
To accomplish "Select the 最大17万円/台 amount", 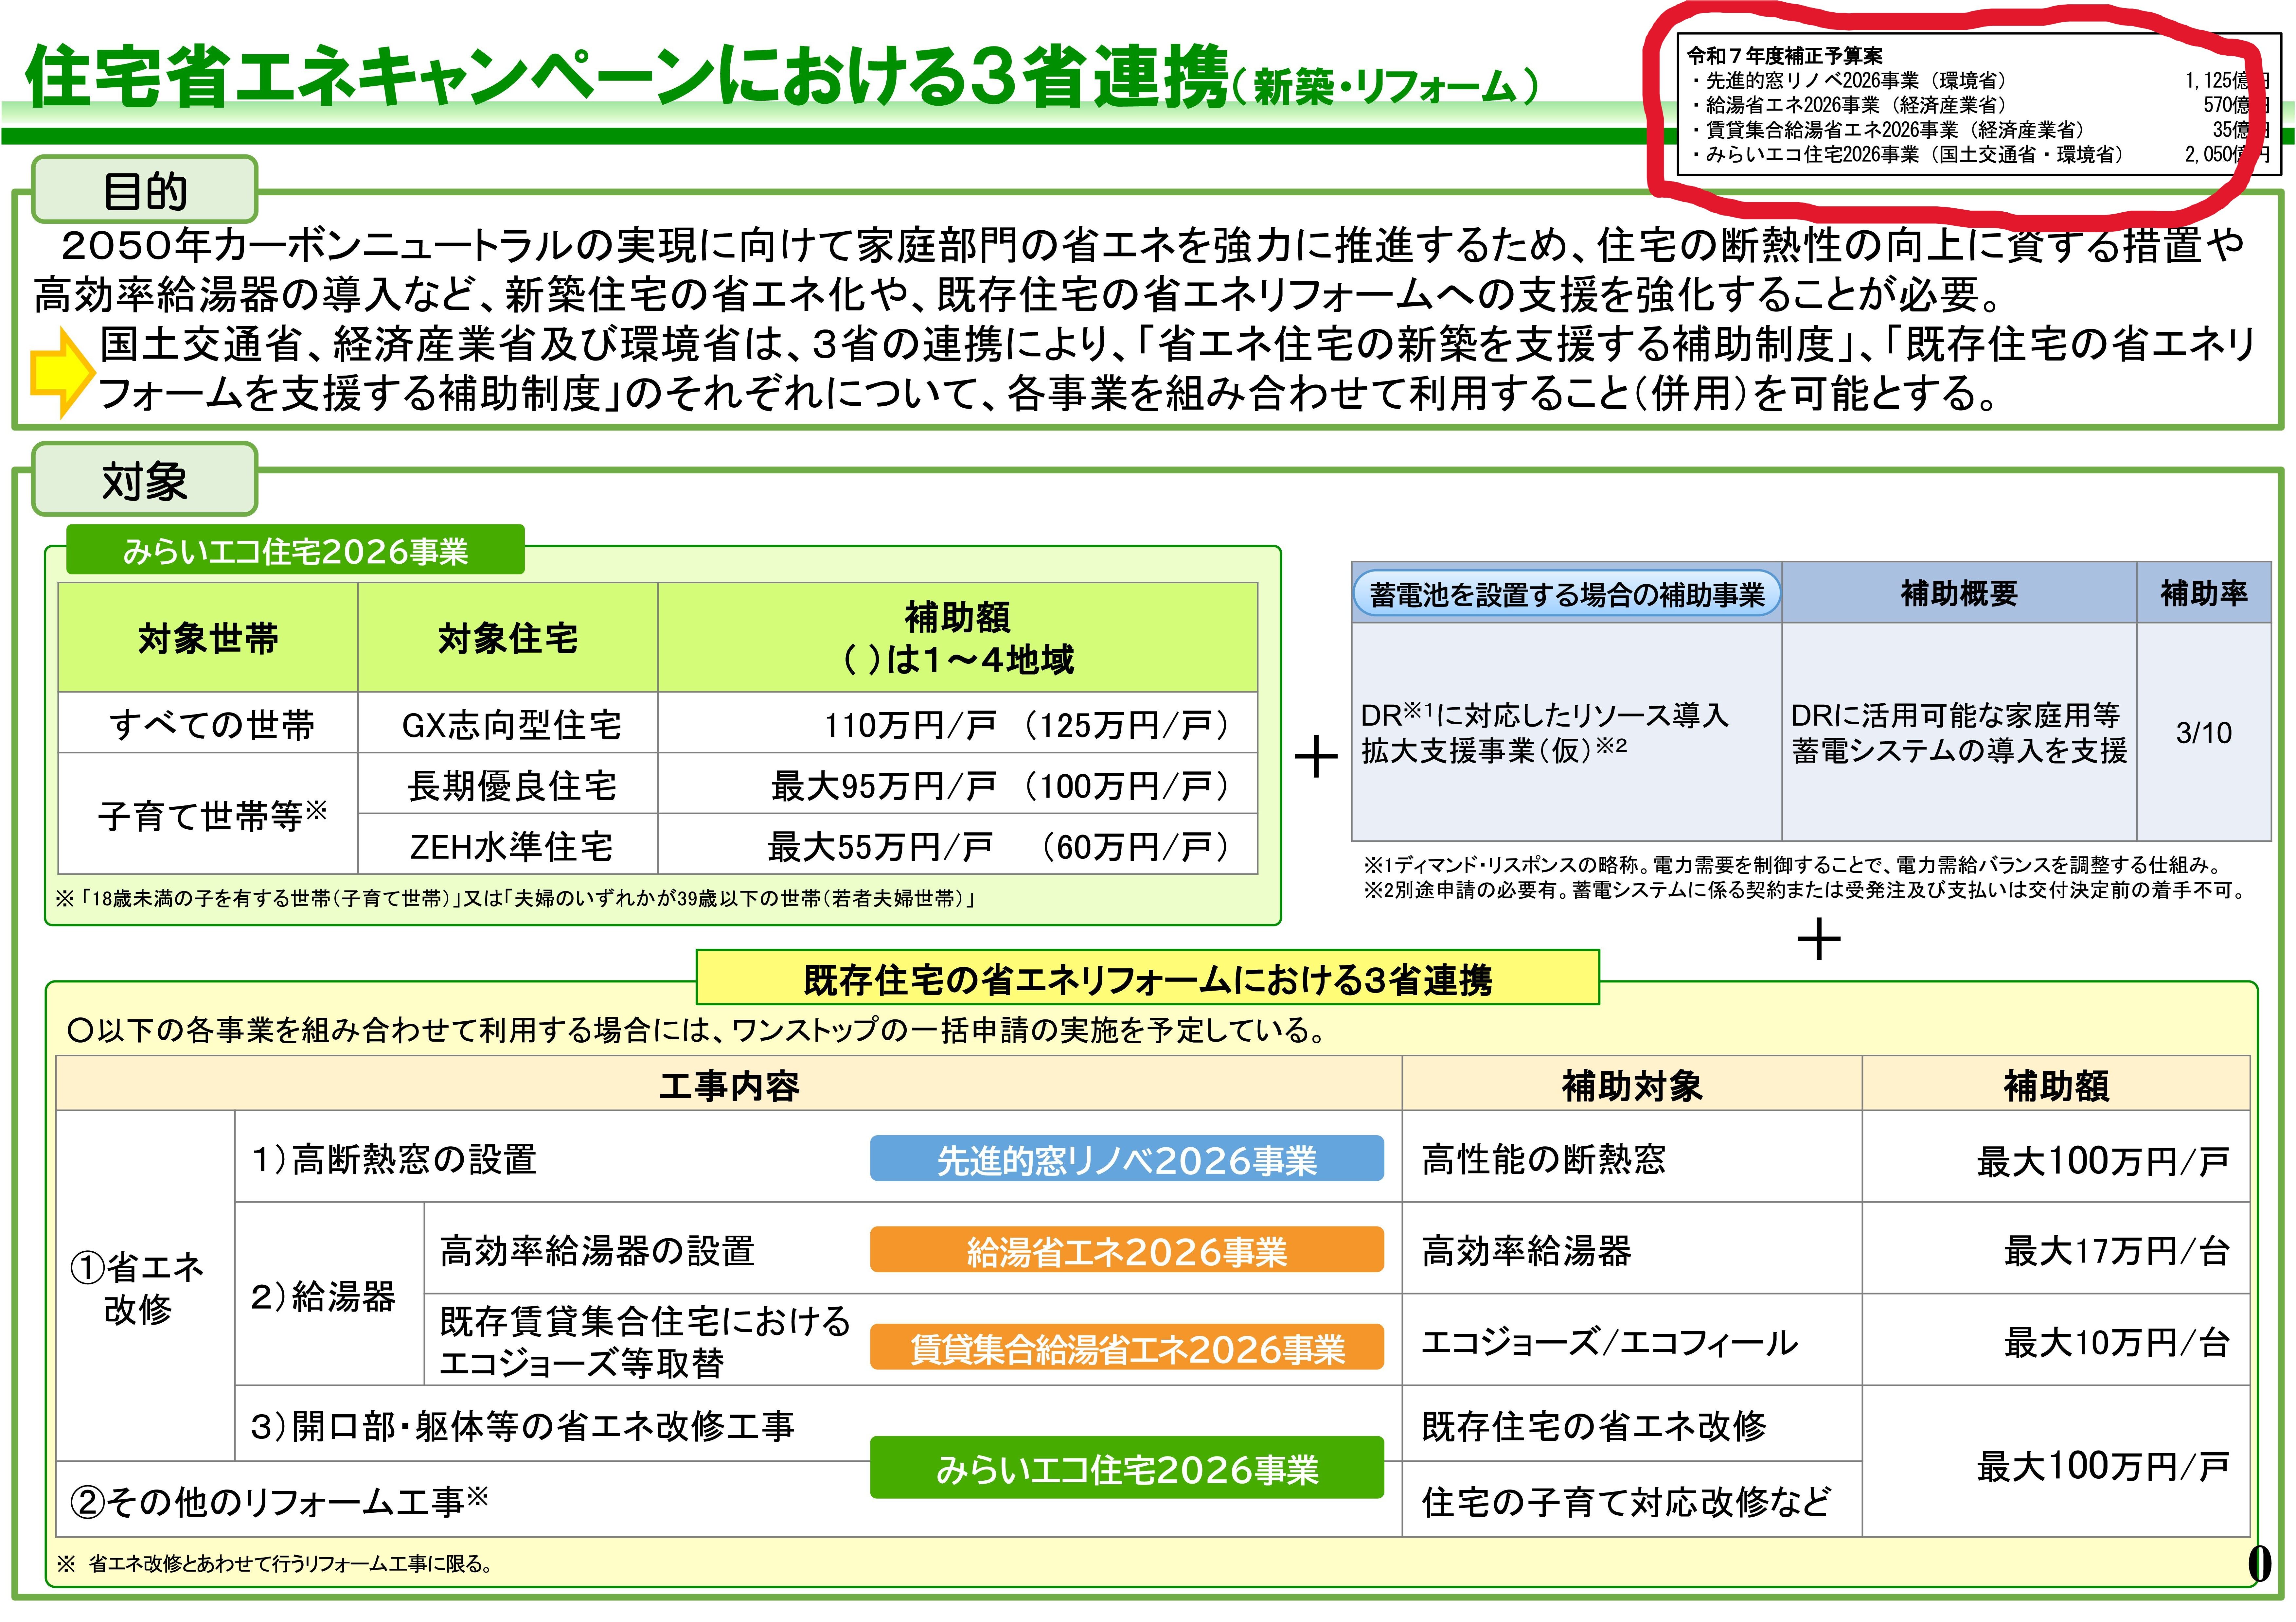I will pyautogui.click(x=2117, y=1251).
